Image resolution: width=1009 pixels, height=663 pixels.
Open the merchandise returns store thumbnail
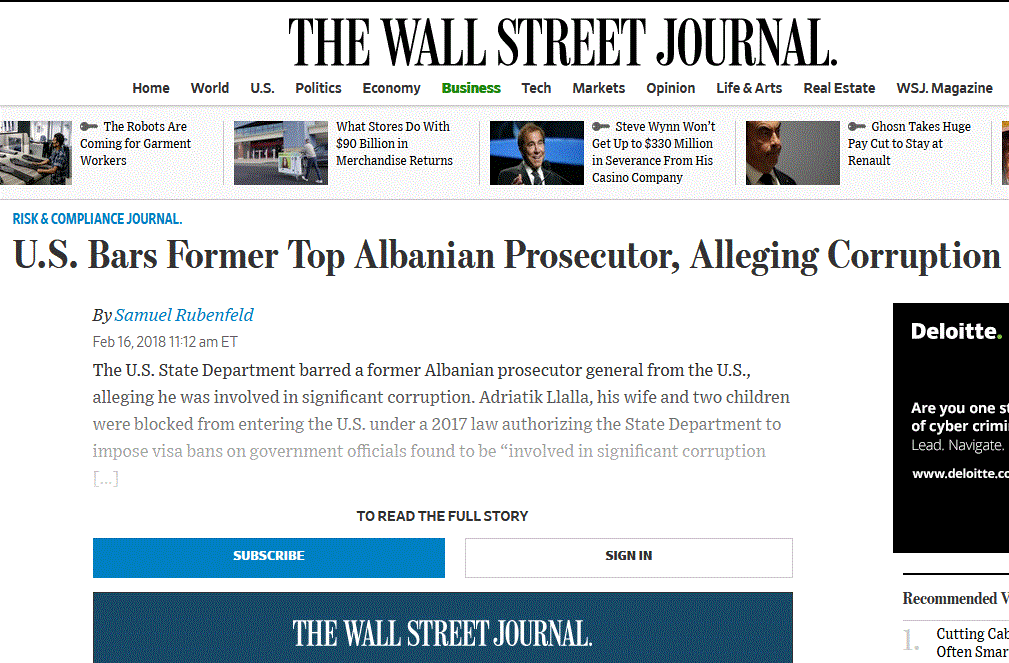(x=280, y=153)
